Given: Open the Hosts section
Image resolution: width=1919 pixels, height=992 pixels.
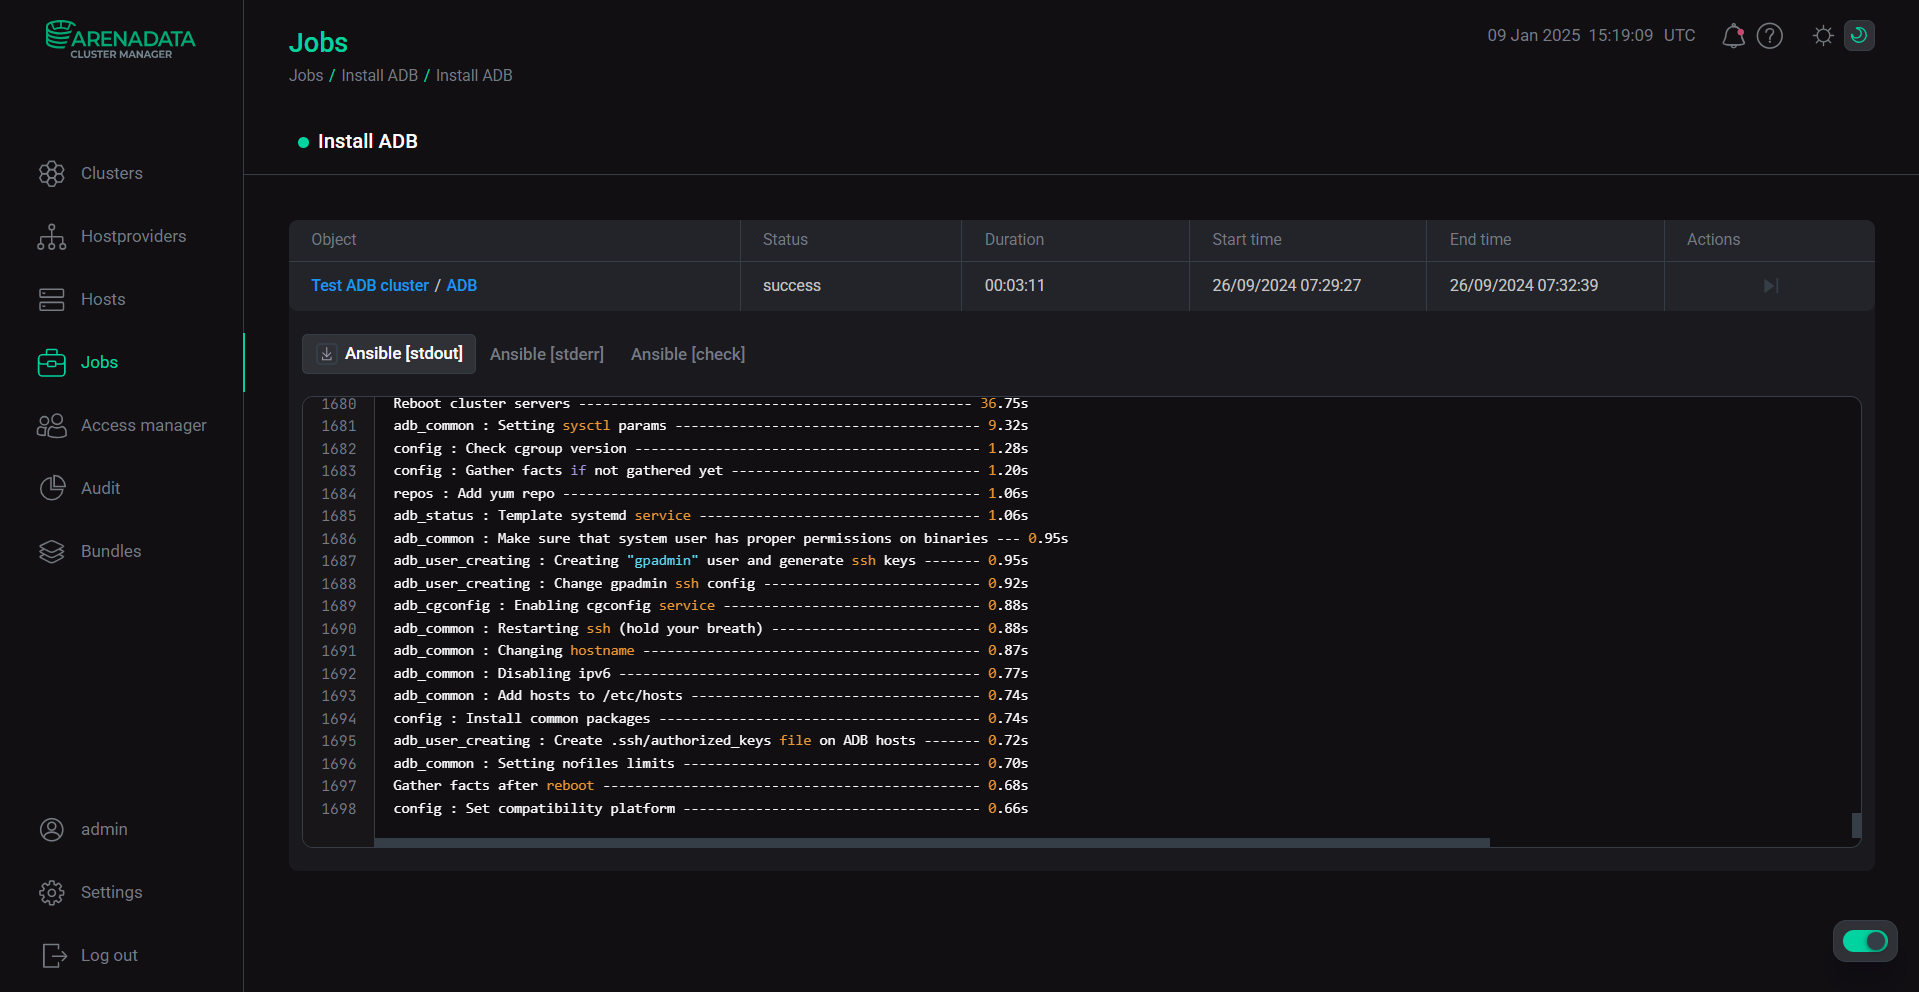Looking at the screenshot, I should tap(103, 299).
